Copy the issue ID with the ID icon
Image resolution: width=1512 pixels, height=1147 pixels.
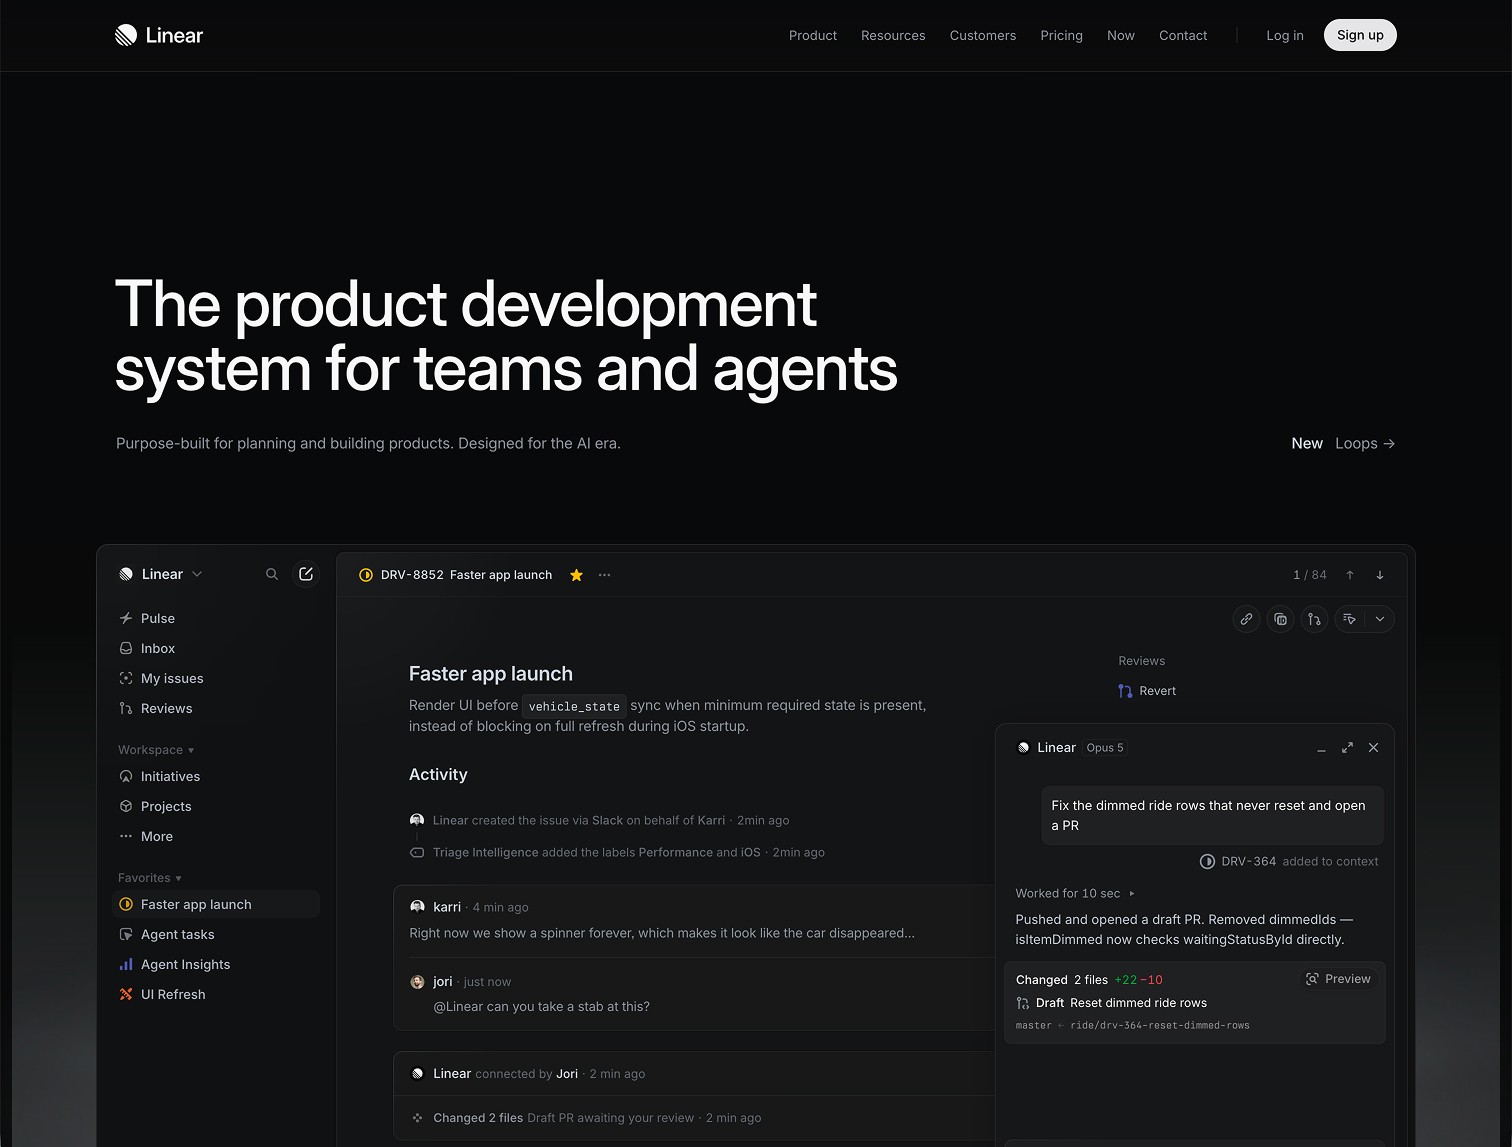pyautogui.click(x=1280, y=619)
